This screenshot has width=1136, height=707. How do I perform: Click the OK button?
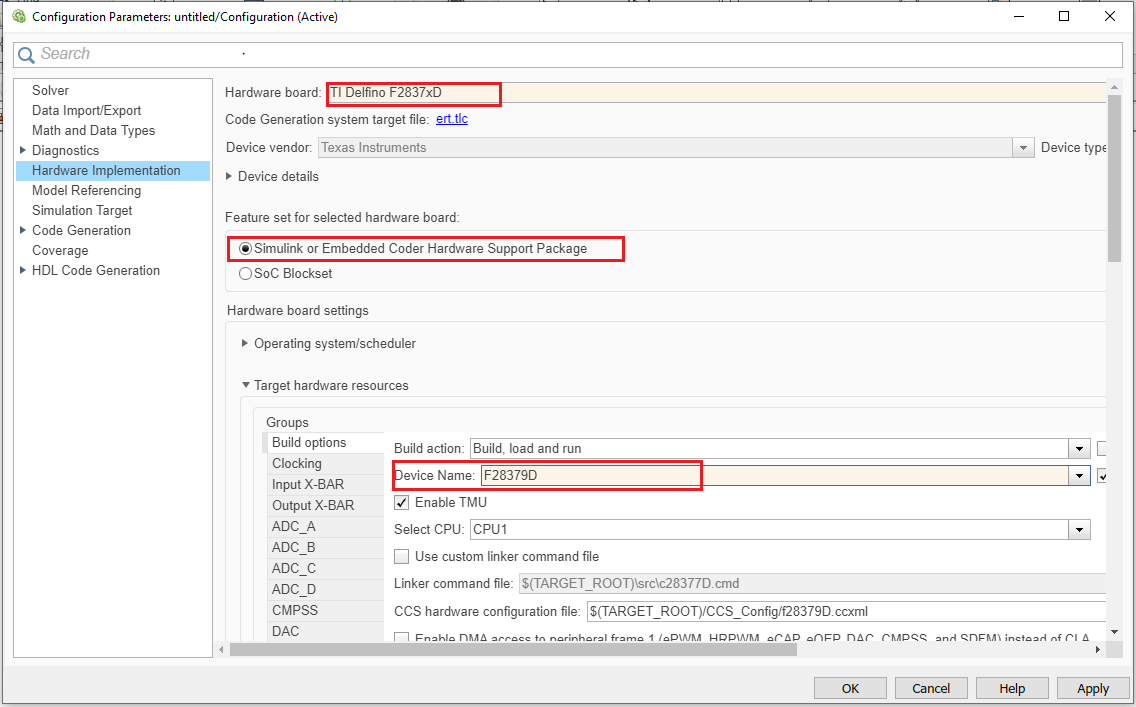point(850,688)
